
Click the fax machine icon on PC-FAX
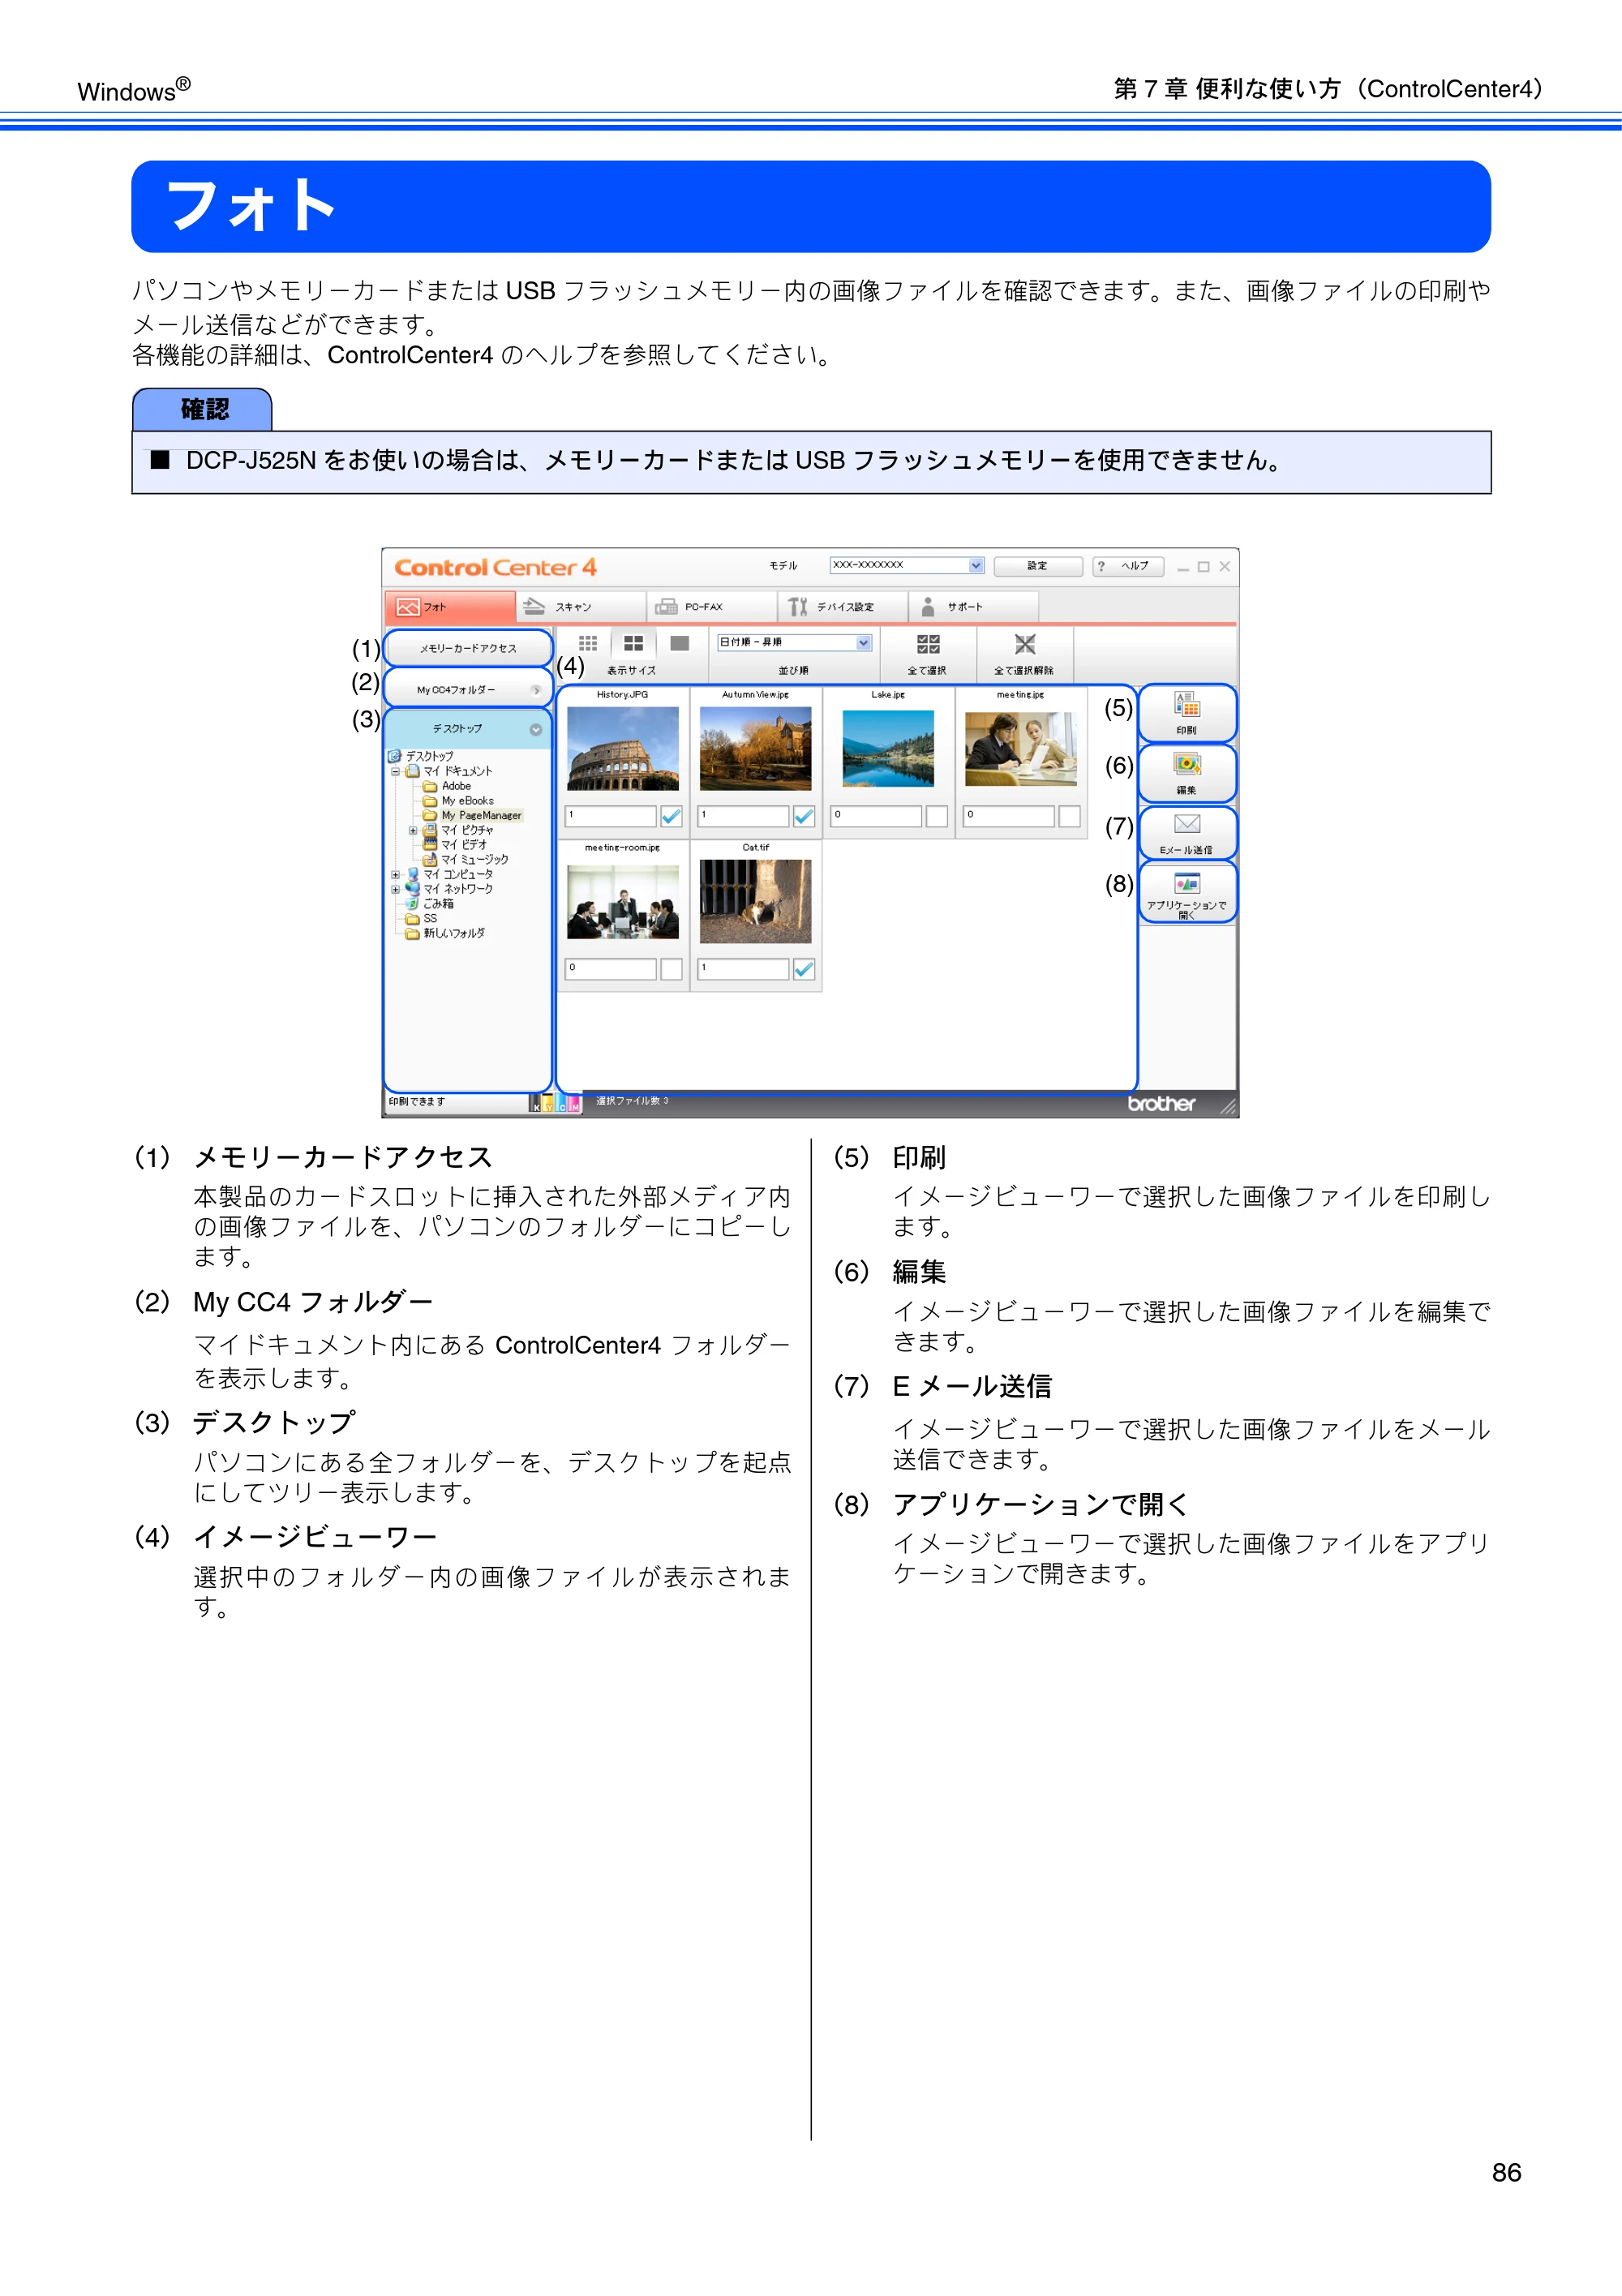pos(666,606)
